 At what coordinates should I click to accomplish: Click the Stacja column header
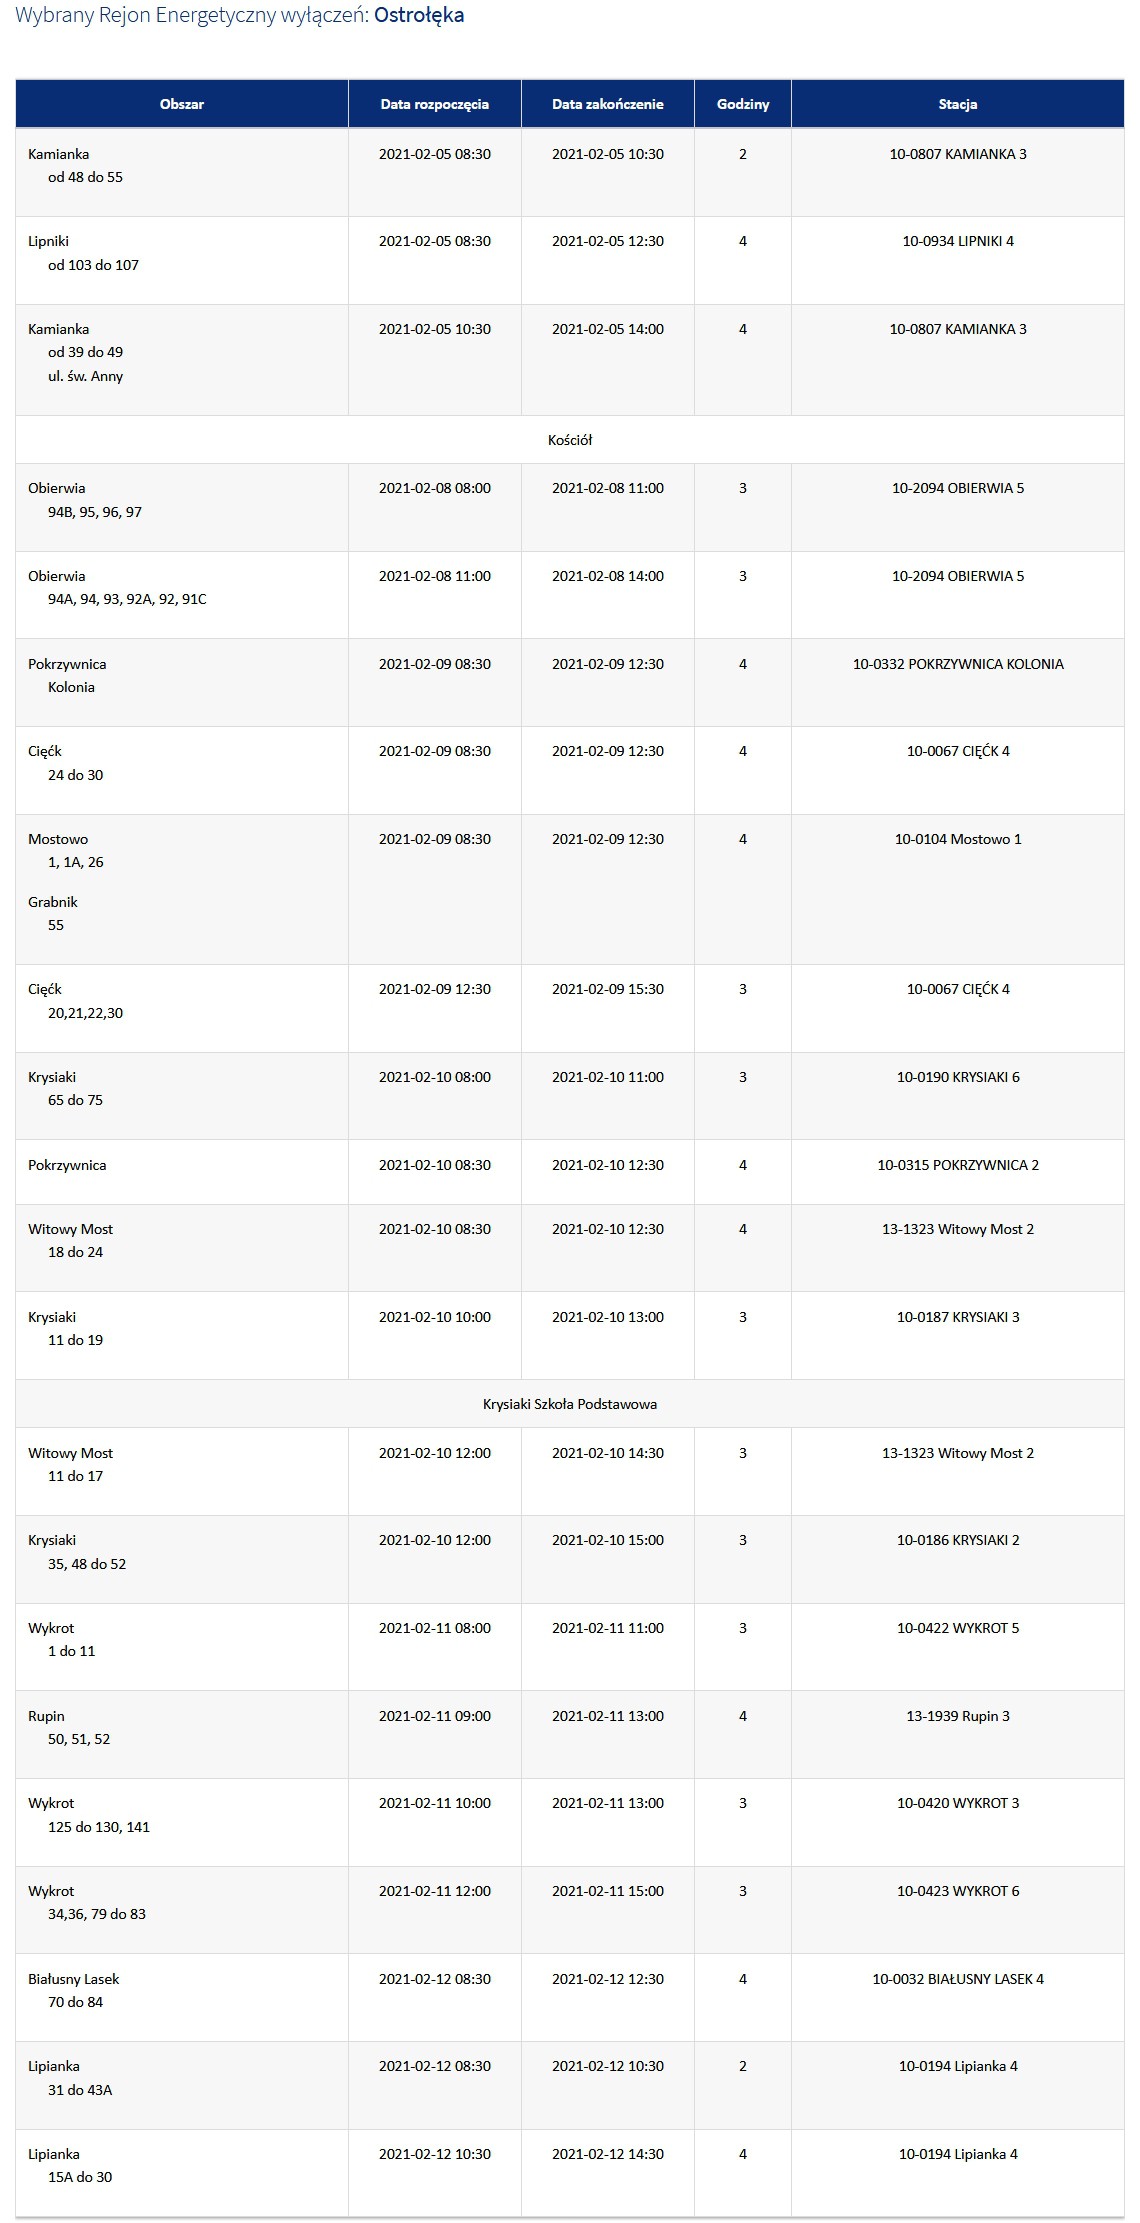click(958, 104)
